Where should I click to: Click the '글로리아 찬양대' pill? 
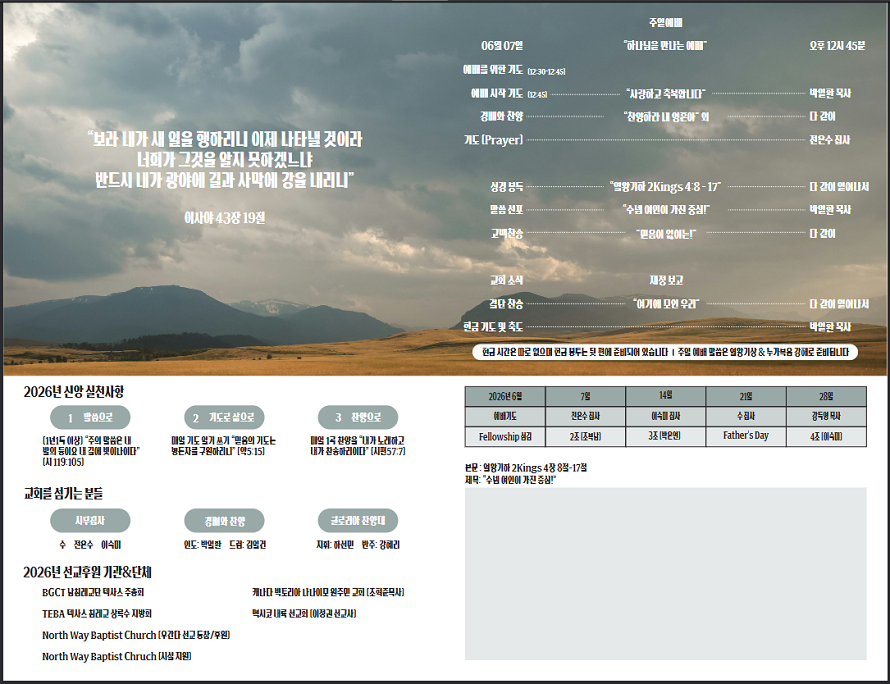(x=358, y=521)
